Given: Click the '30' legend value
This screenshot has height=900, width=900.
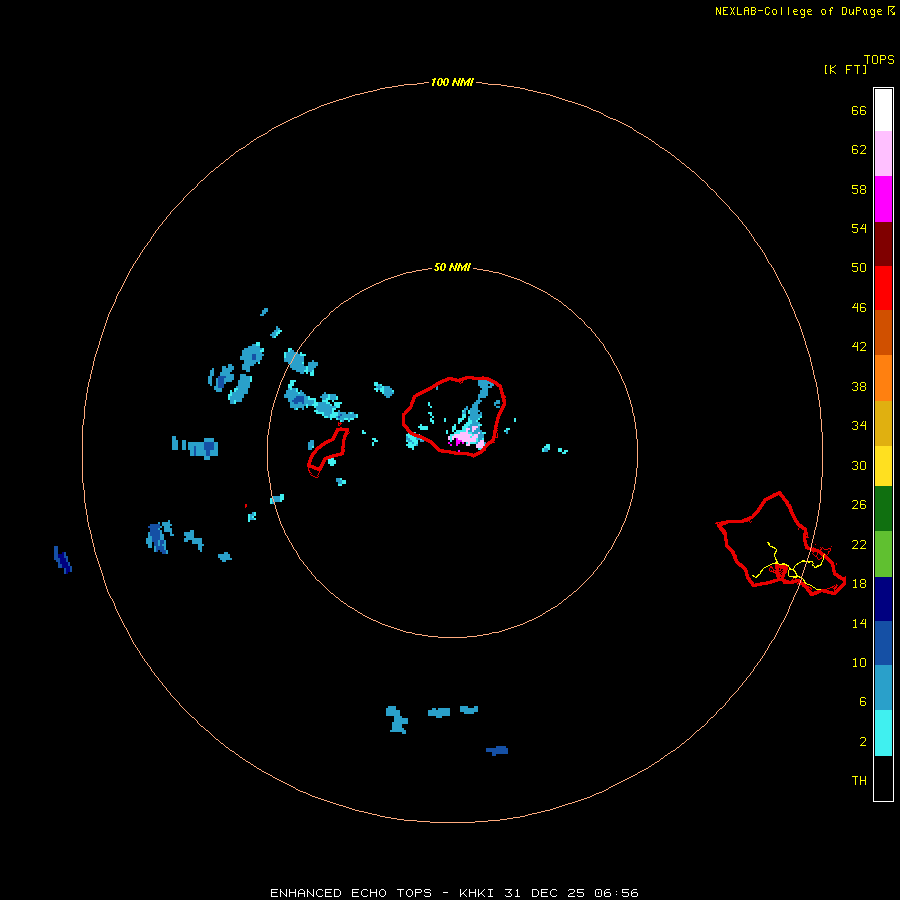Looking at the screenshot, I should click(x=859, y=465).
